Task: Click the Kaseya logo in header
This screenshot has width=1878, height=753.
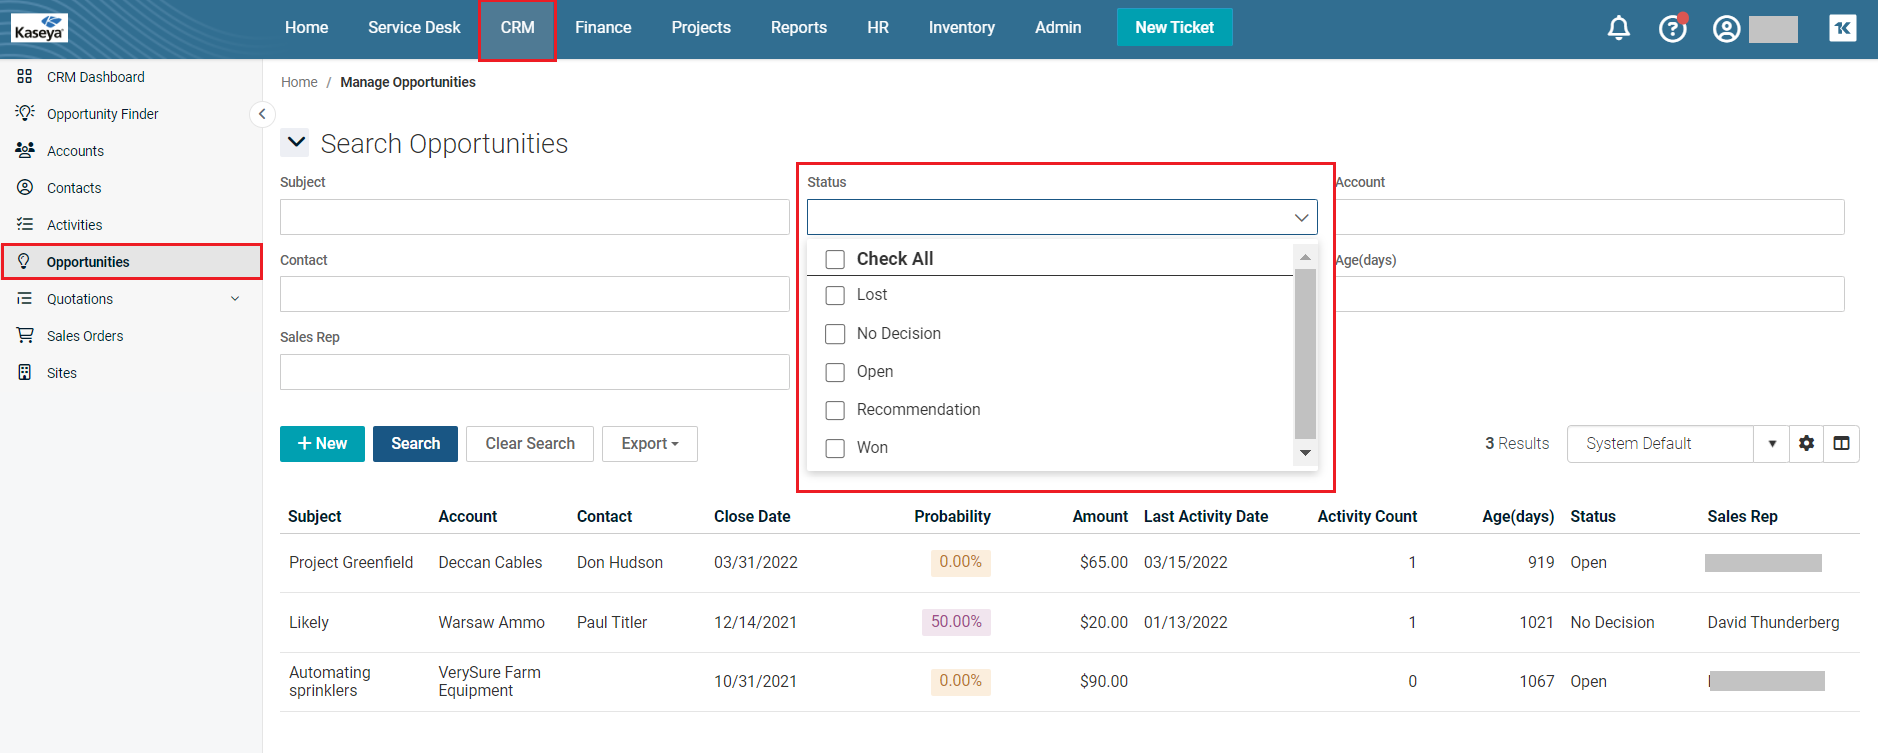Action: 40,28
